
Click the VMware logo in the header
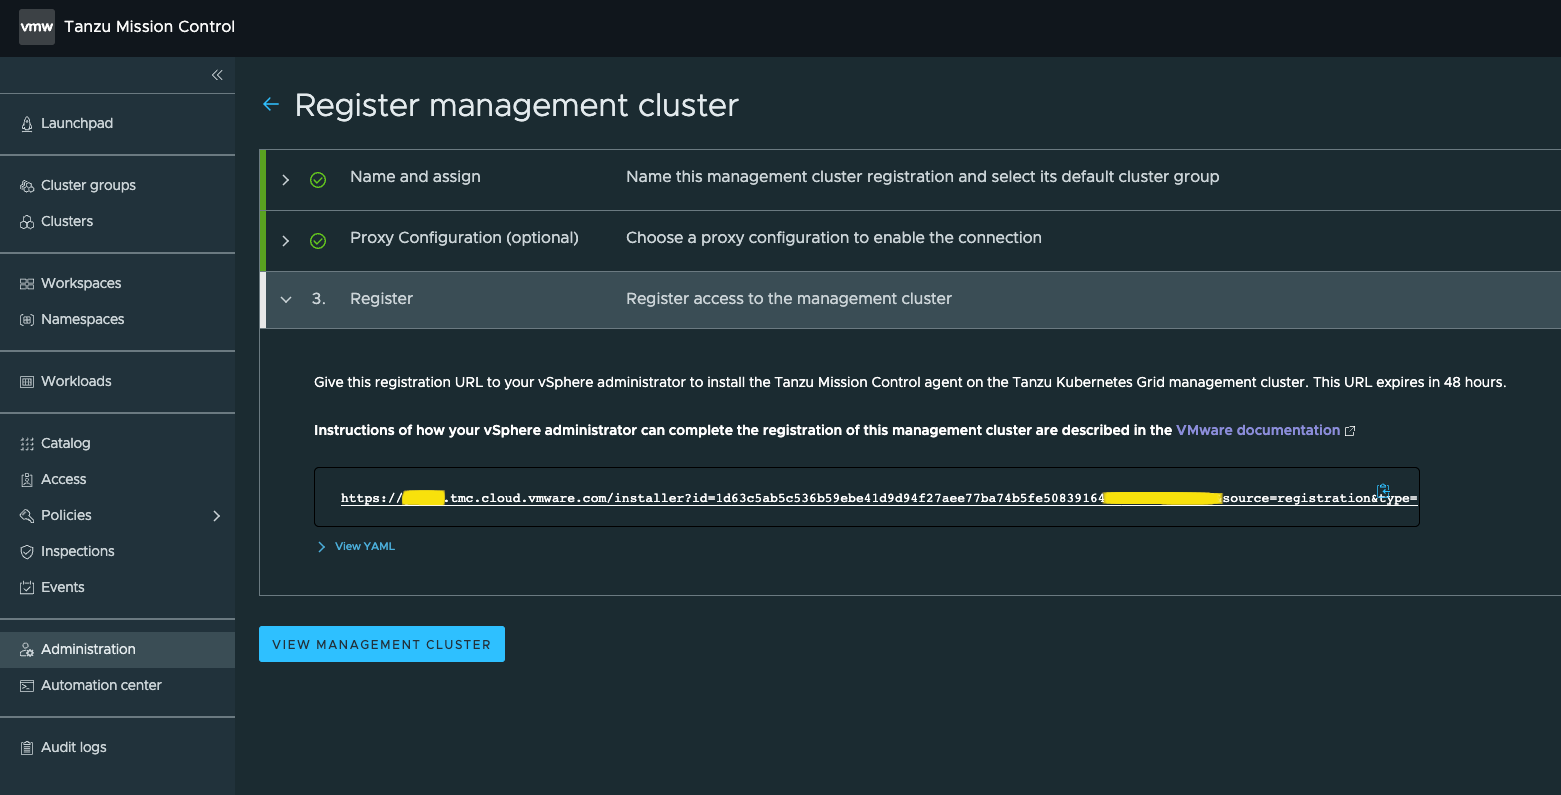(36, 27)
